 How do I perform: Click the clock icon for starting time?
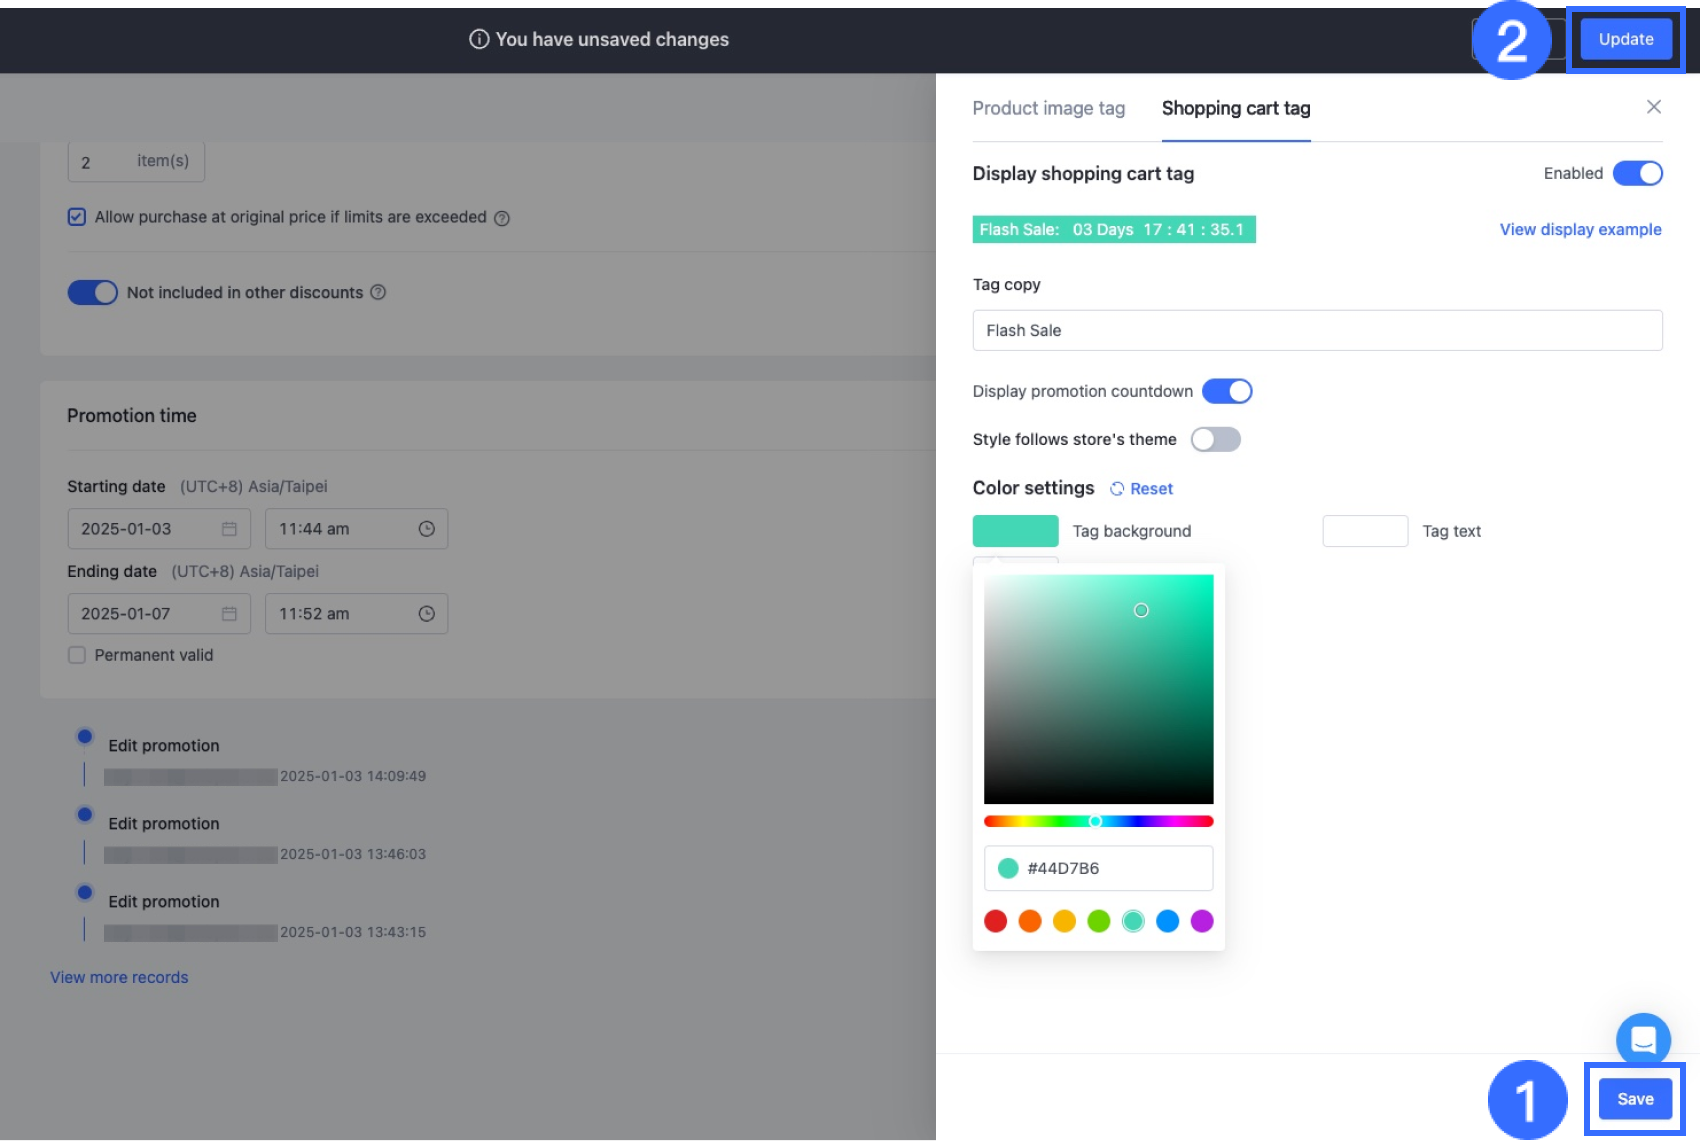pyautogui.click(x=427, y=529)
